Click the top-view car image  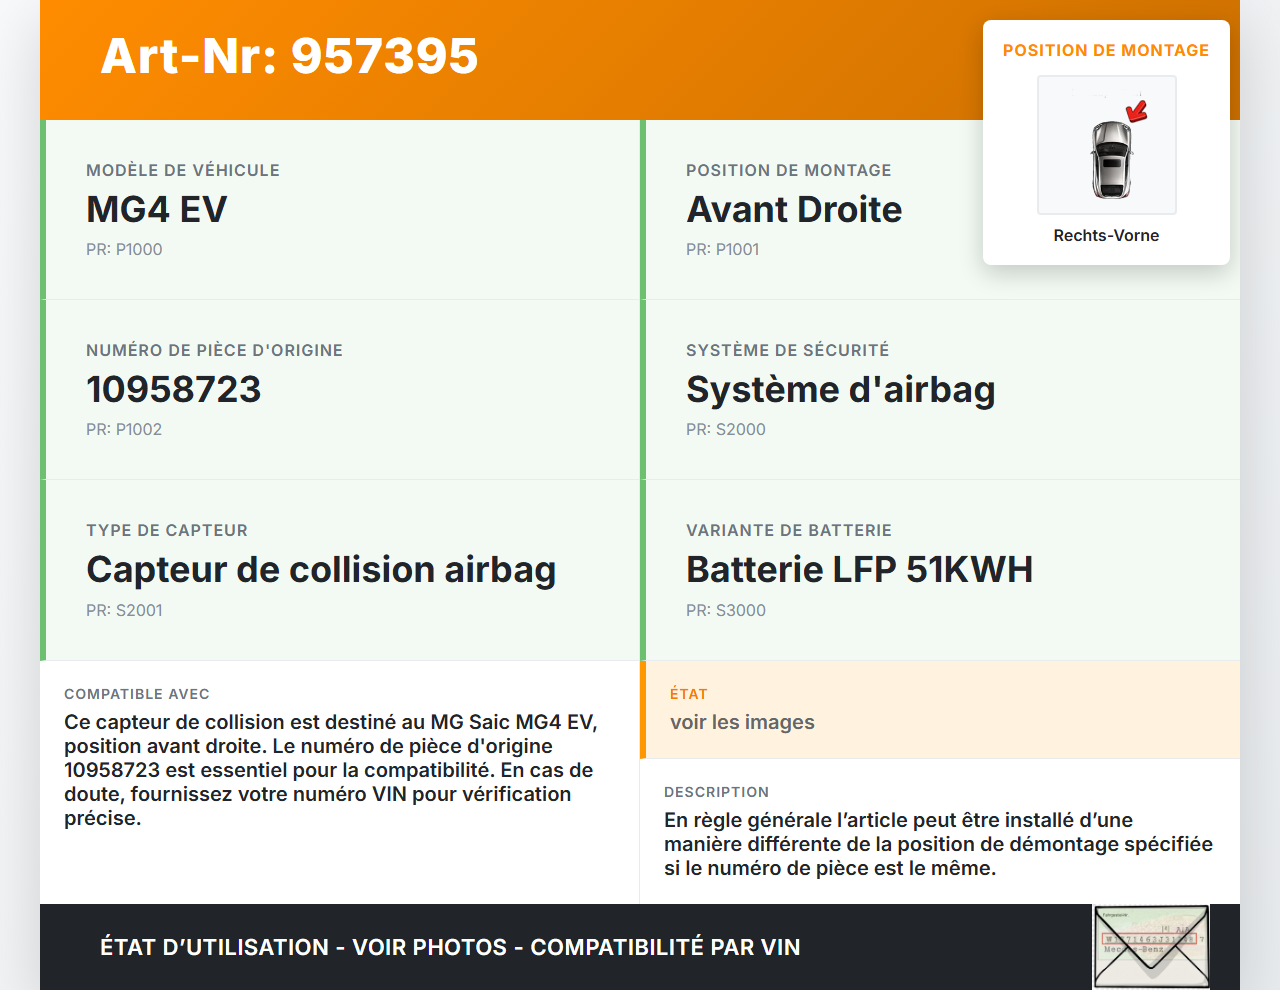pyautogui.click(x=1109, y=158)
